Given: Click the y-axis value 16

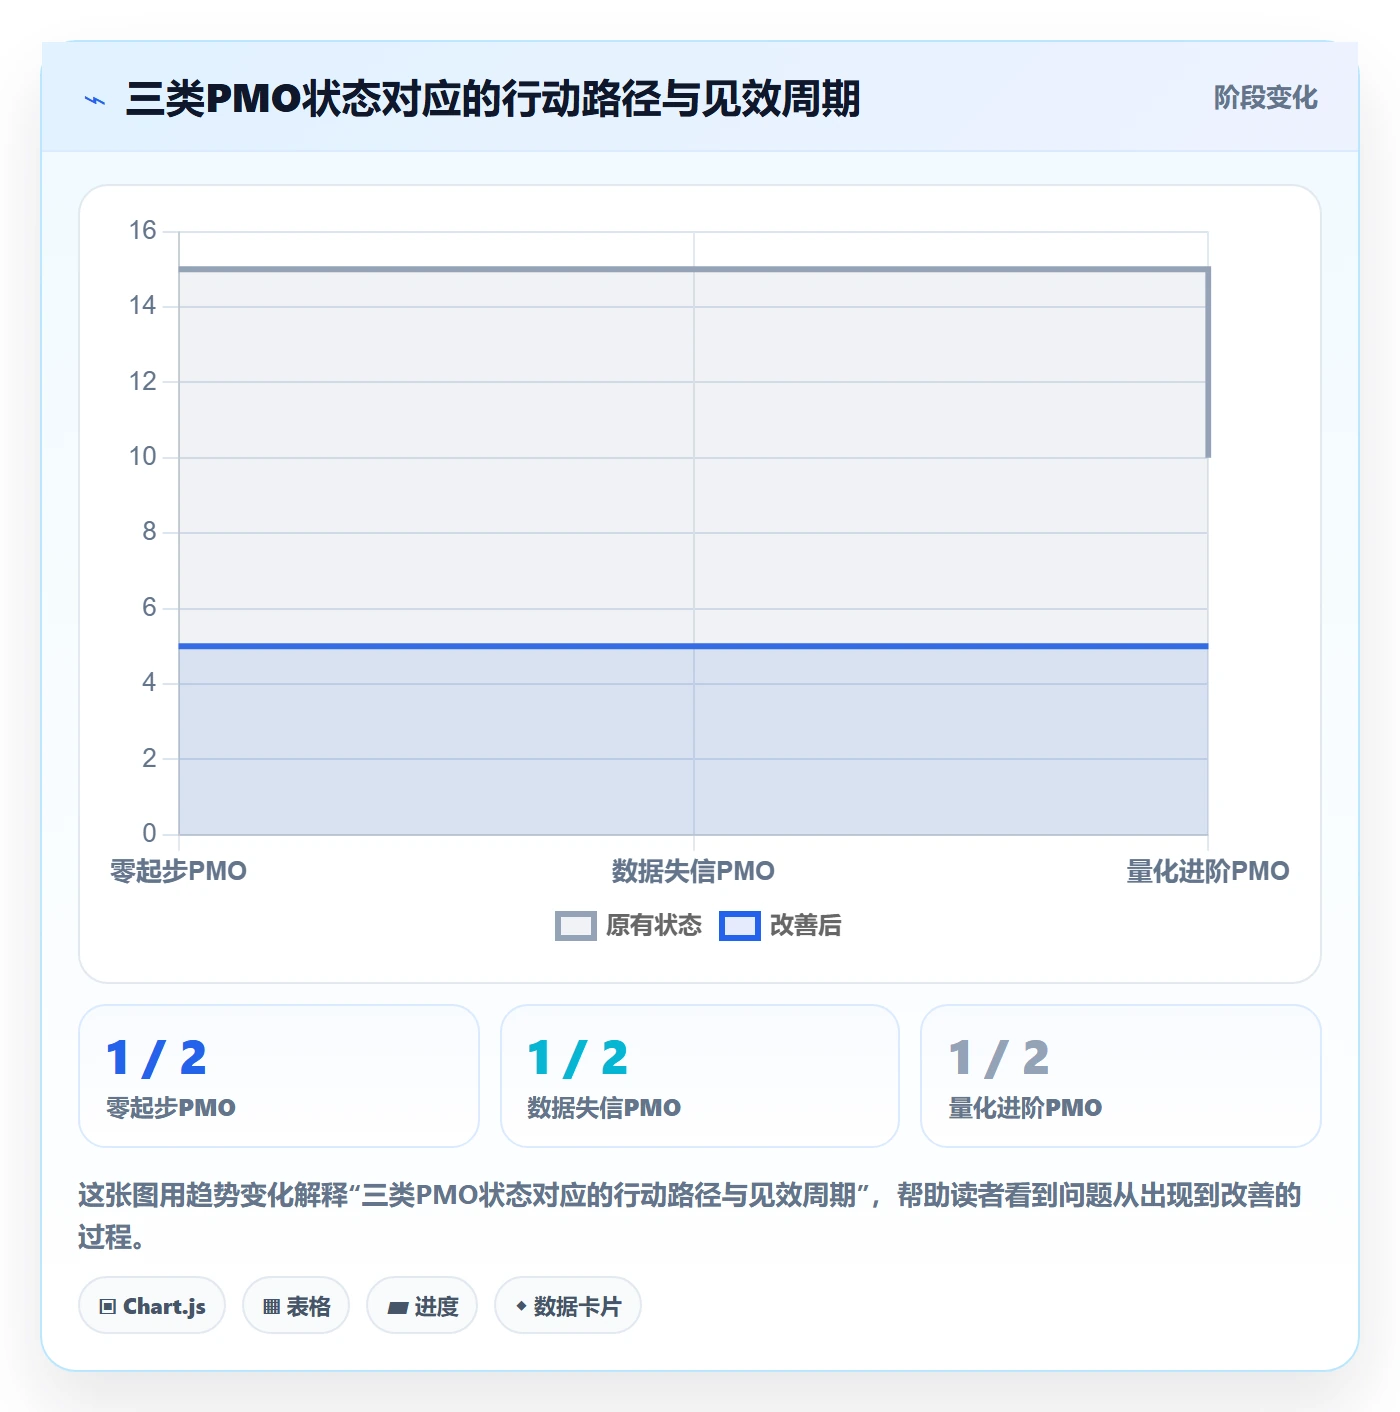Looking at the screenshot, I should point(143,231).
